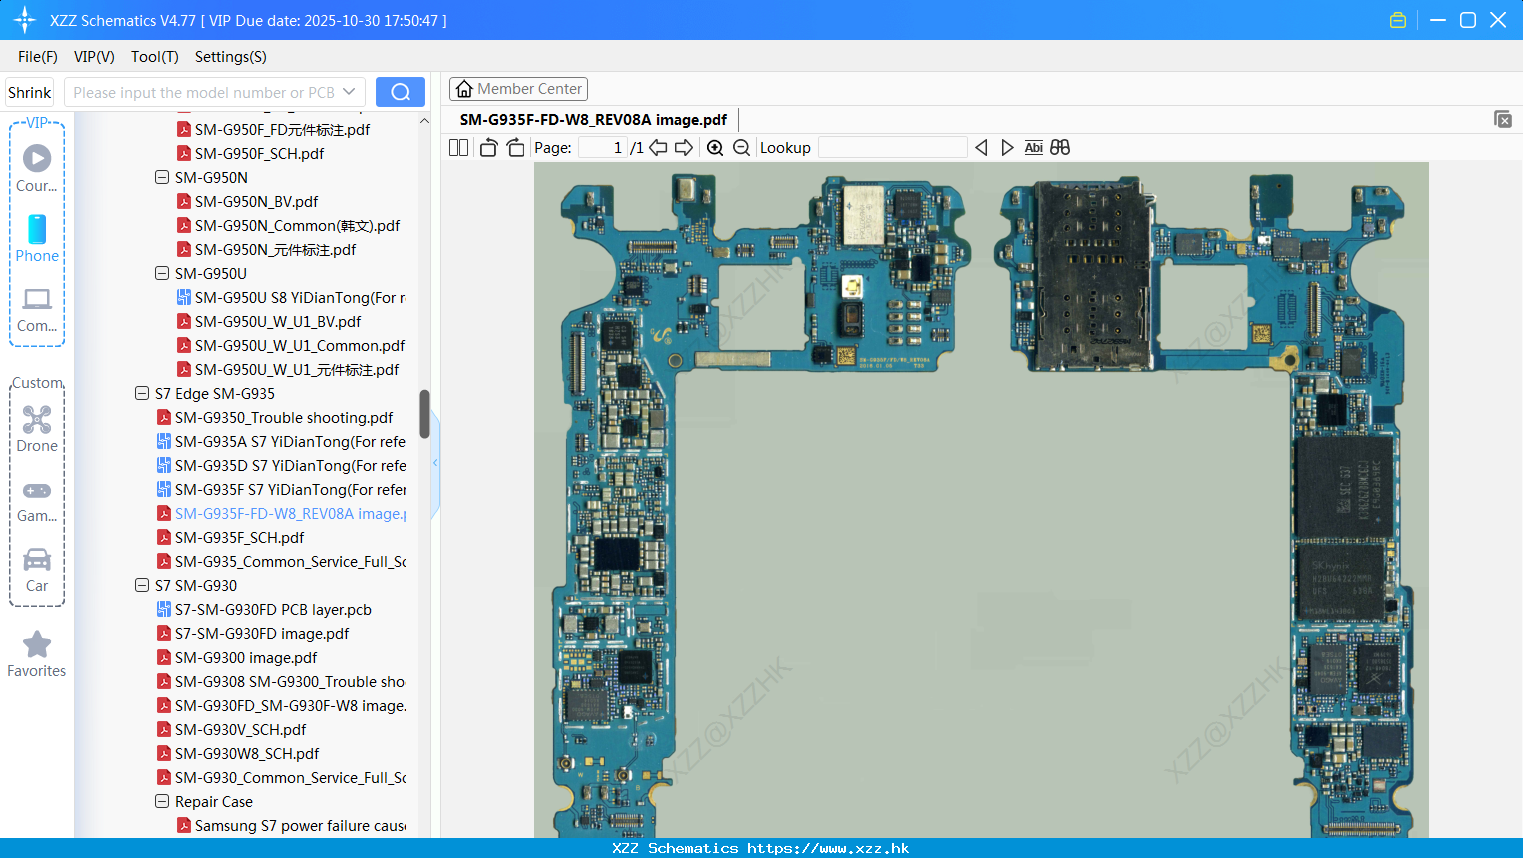Open the File(F) menu
The image size is (1523, 858).
[38, 57]
